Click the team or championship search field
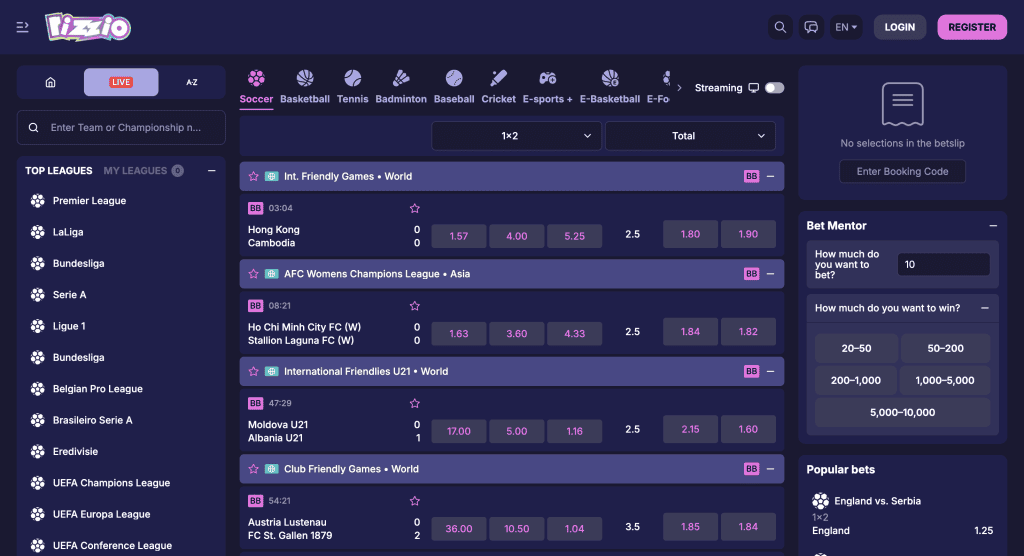This screenshot has width=1024, height=556. pyautogui.click(x=125, y=128)
